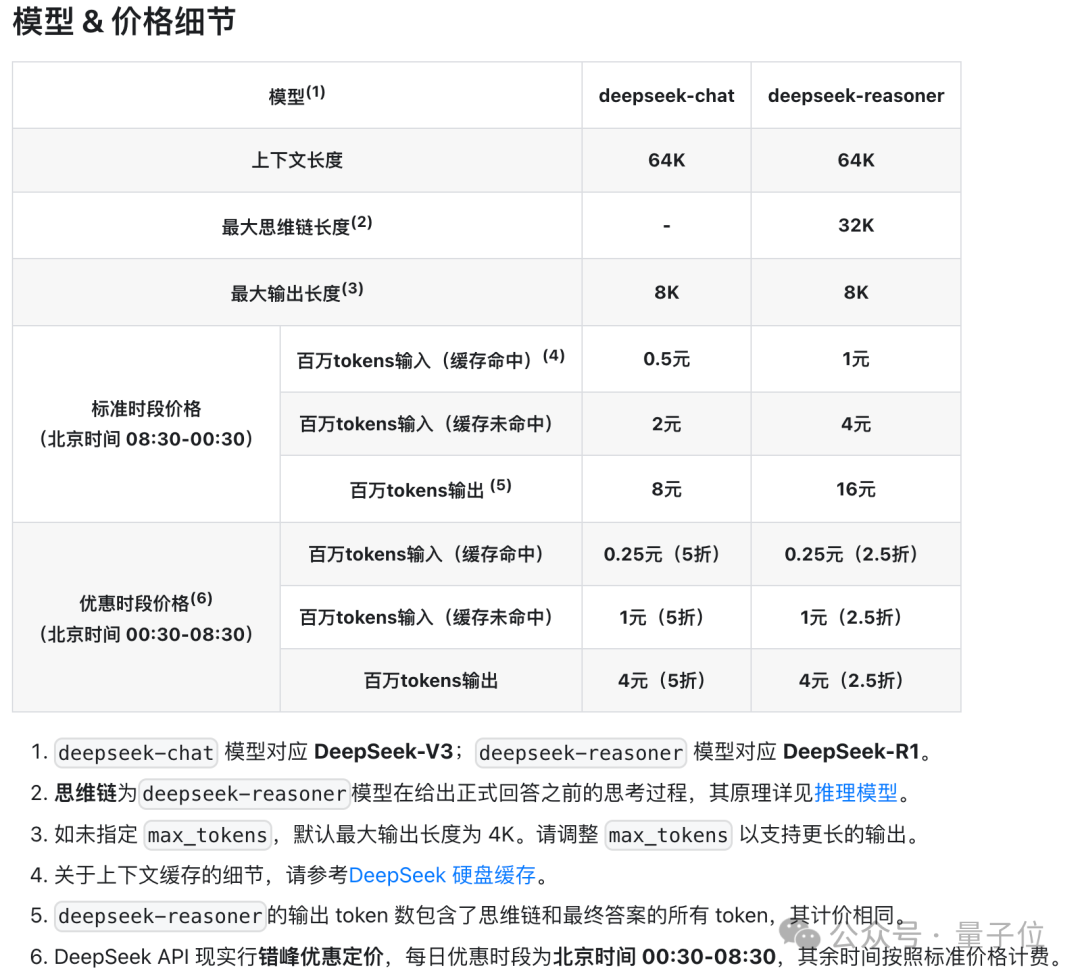The width and height of the screenshot is (1080, 979).
Task: Select the 8元 price cell
Action: click(666, 489)
